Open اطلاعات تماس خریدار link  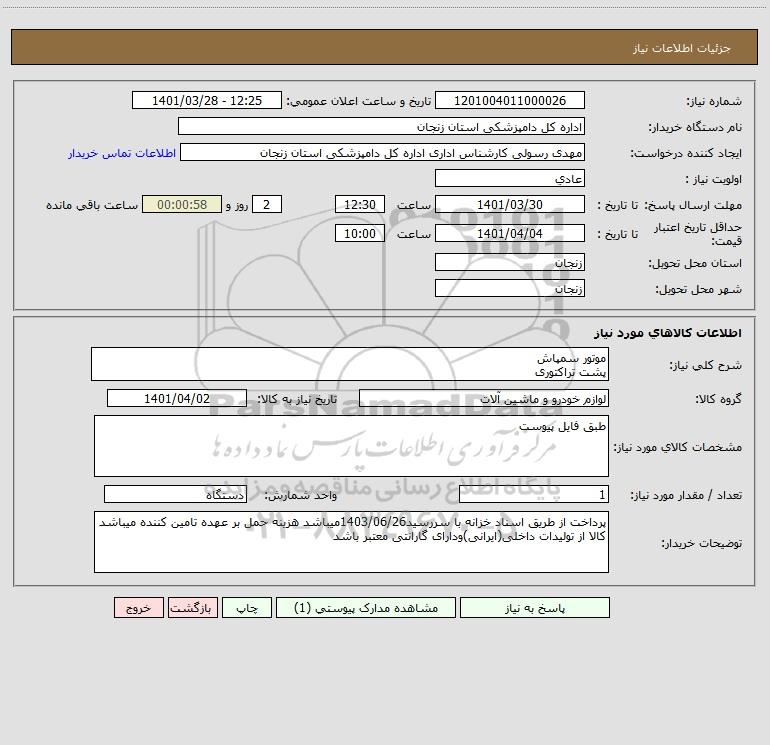(x=122, y=153)
